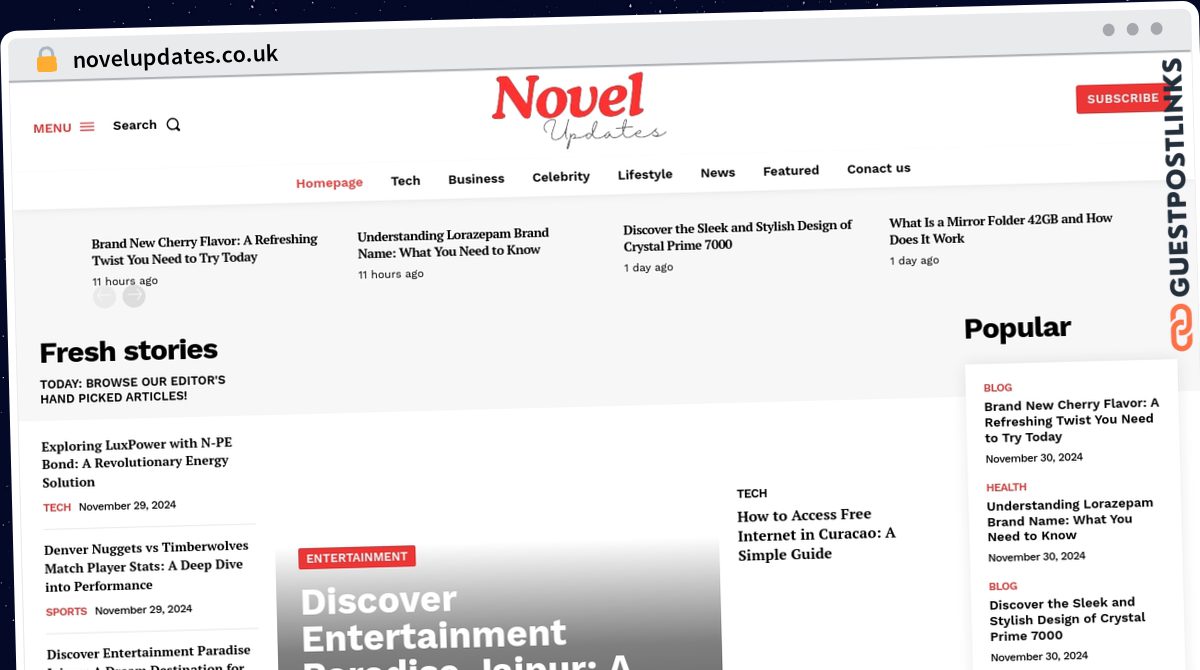Image resolution: width=1200 pixels, height=670 pixels.
Task: Hit the red SUBSCRIBE button
Action: click(1122, 98)
